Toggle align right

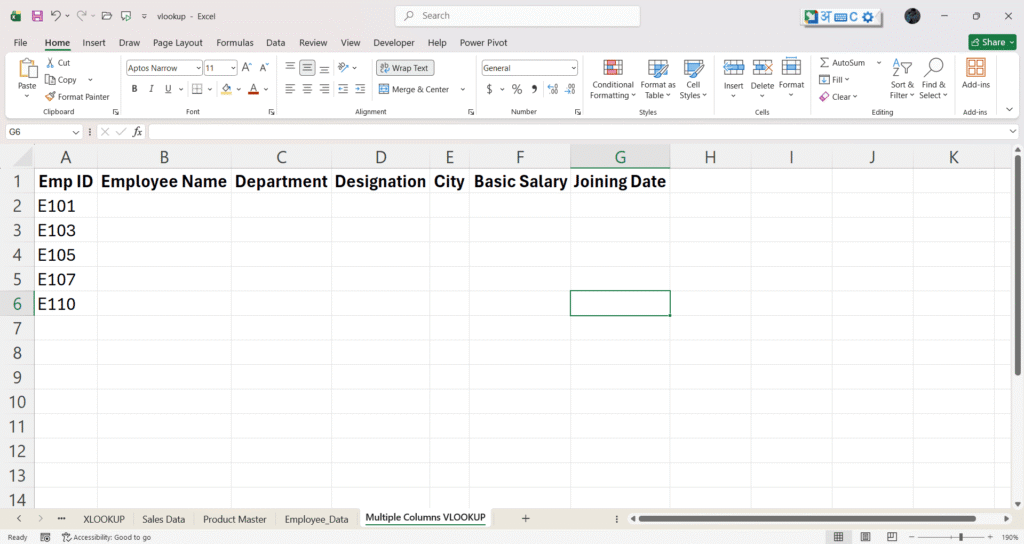click(x=325, y=89)
